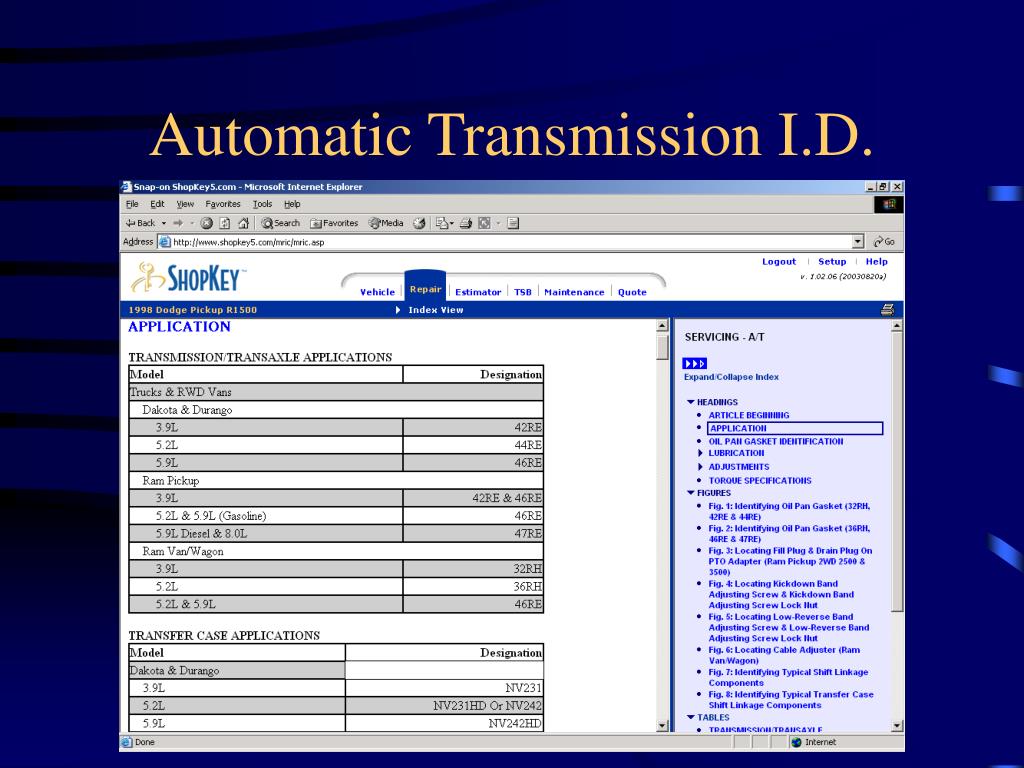Click the Discuss icon at toolbar end
The image size is (1024, 768).
tap(513, 223)
